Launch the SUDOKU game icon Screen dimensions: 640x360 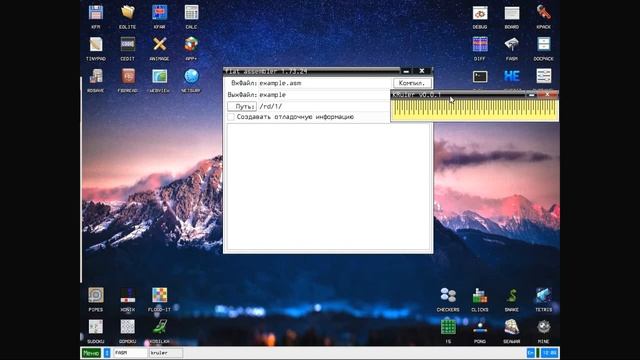[x=96, y=327]
